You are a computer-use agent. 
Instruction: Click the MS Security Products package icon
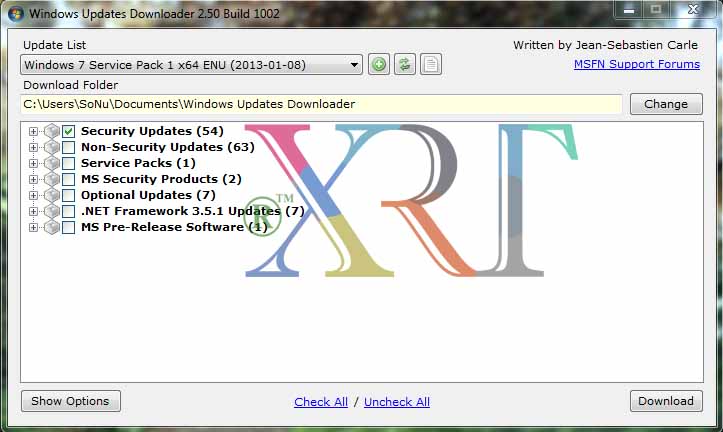(52, 179)
